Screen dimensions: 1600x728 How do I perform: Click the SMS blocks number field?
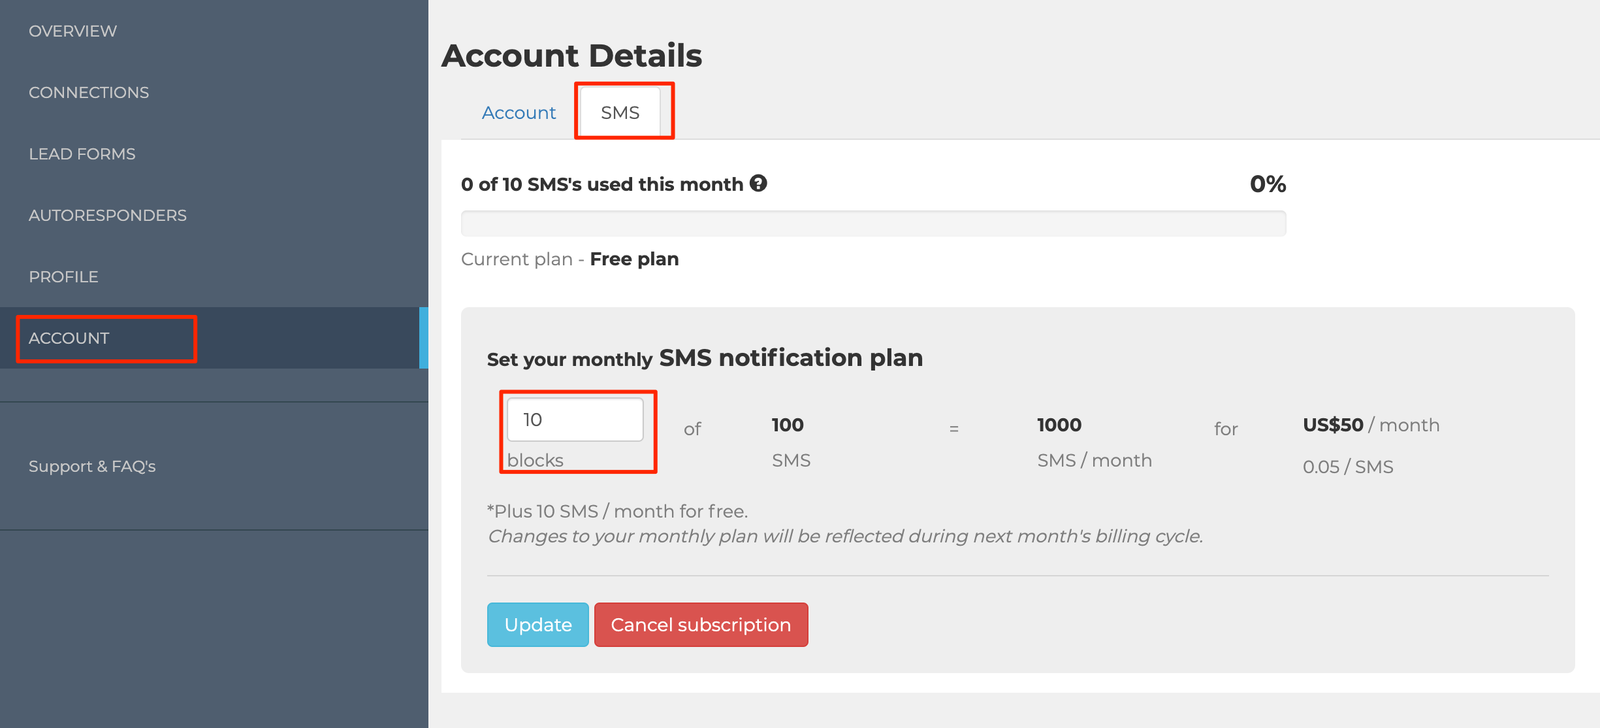point(575,420)
